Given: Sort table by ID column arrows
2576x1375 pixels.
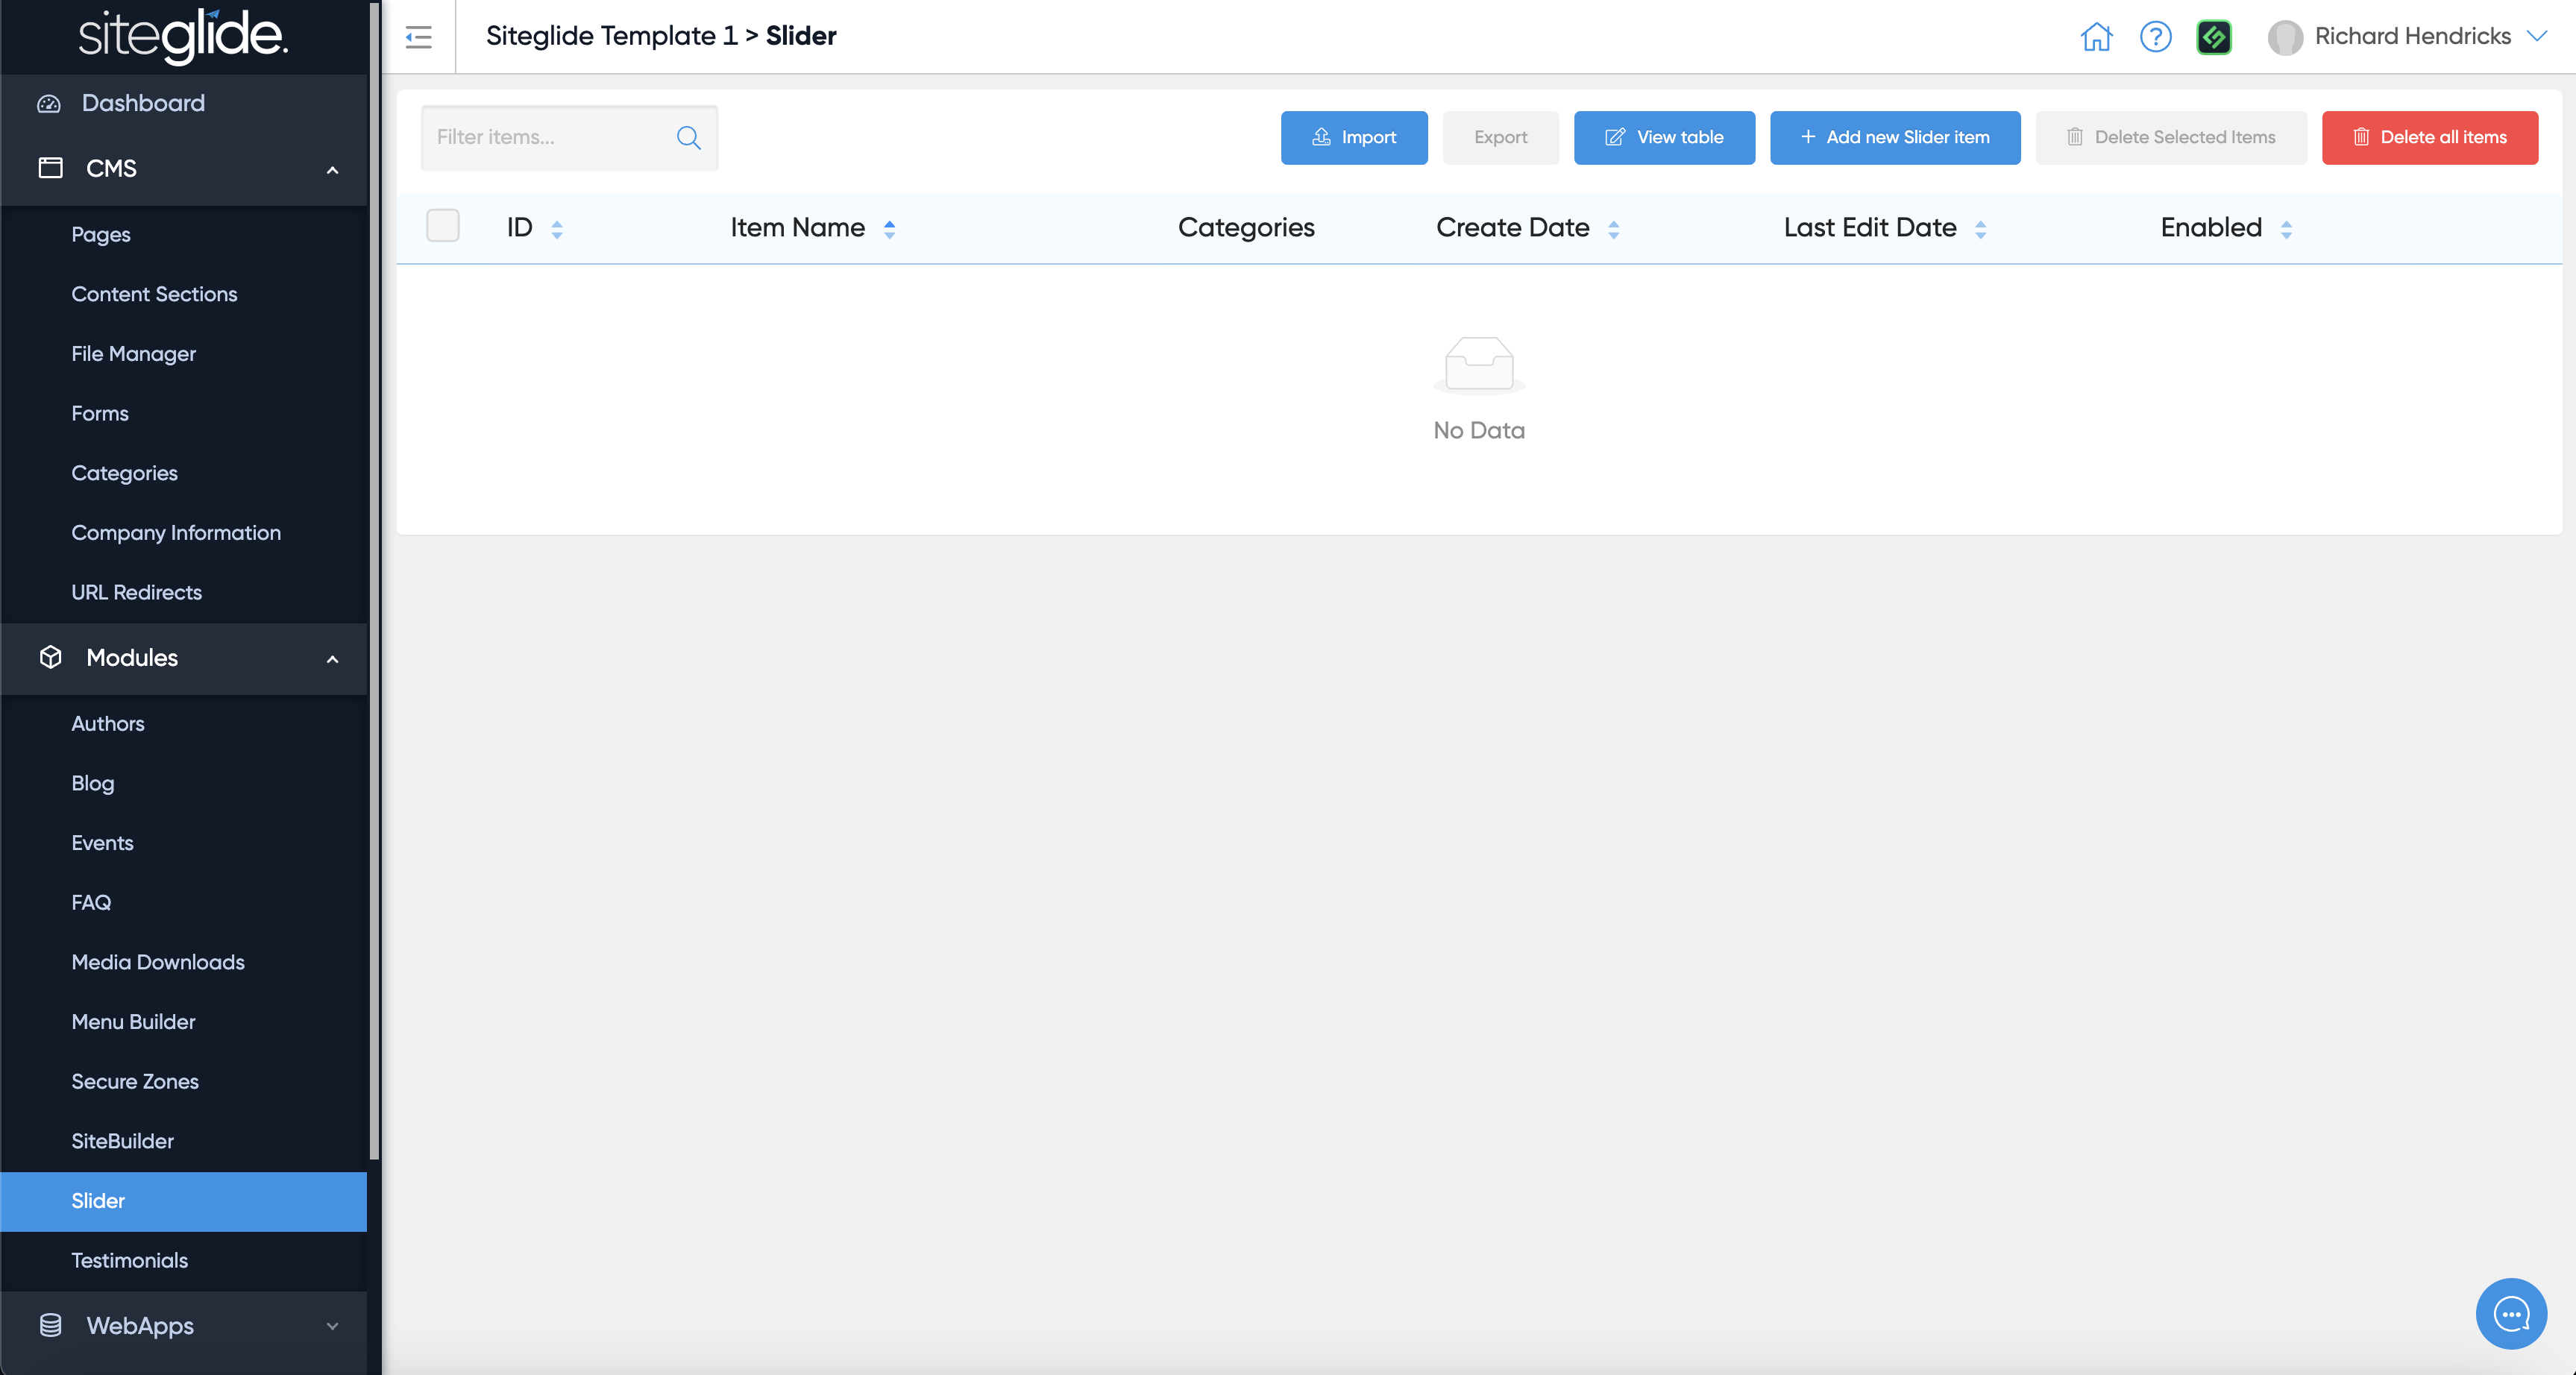Looking at the screenshot, I should [557, 229].
